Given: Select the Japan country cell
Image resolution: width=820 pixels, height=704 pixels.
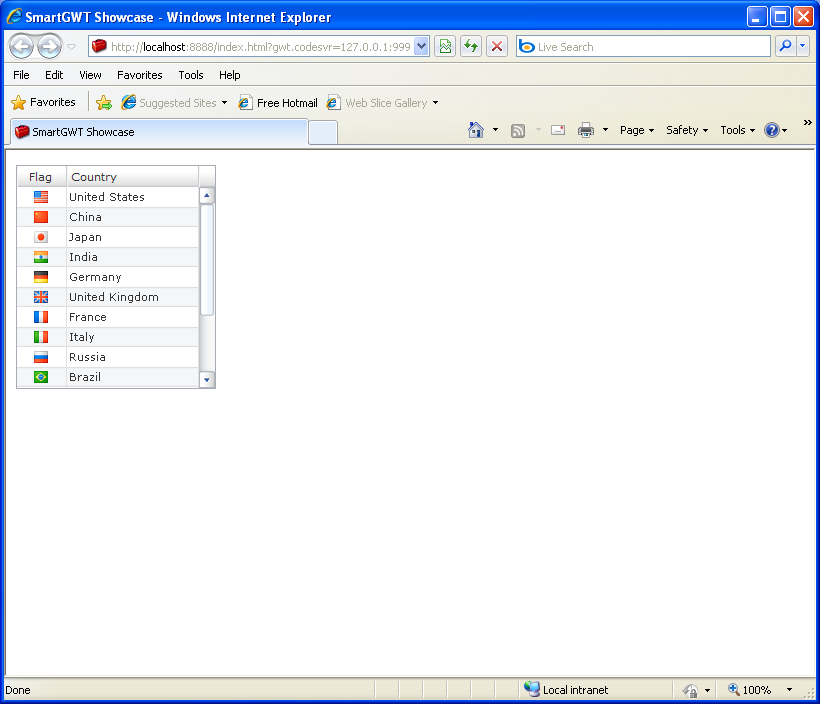Looking at the screenshot, I should [133, 237].
